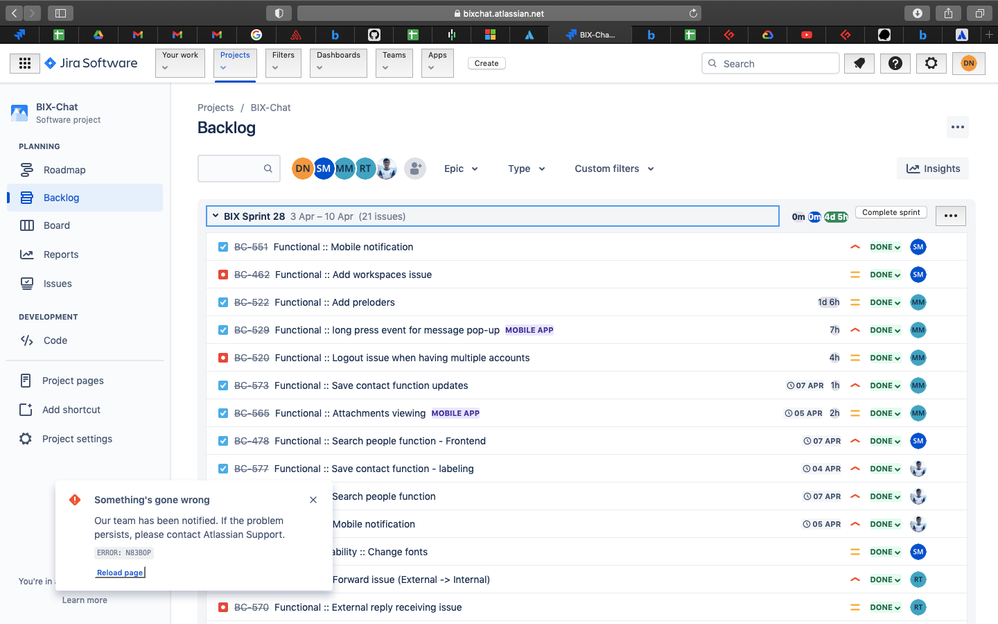Screen dimensions: 998x624
Task: Open the Dashboards menu
Action: (x=339, y=63)
